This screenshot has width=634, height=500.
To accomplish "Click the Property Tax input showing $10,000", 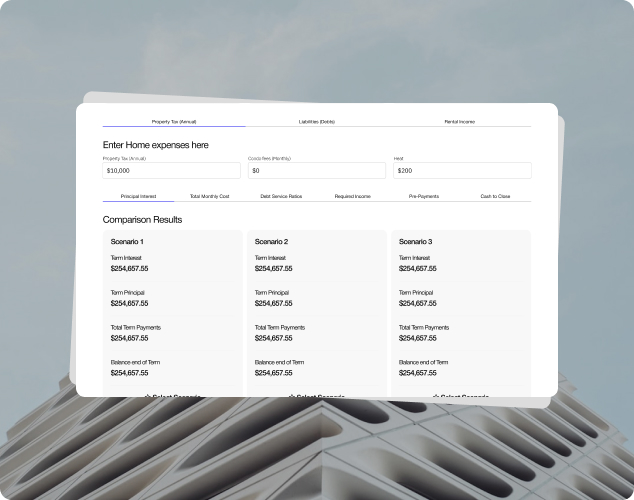I will pos(172,171).
